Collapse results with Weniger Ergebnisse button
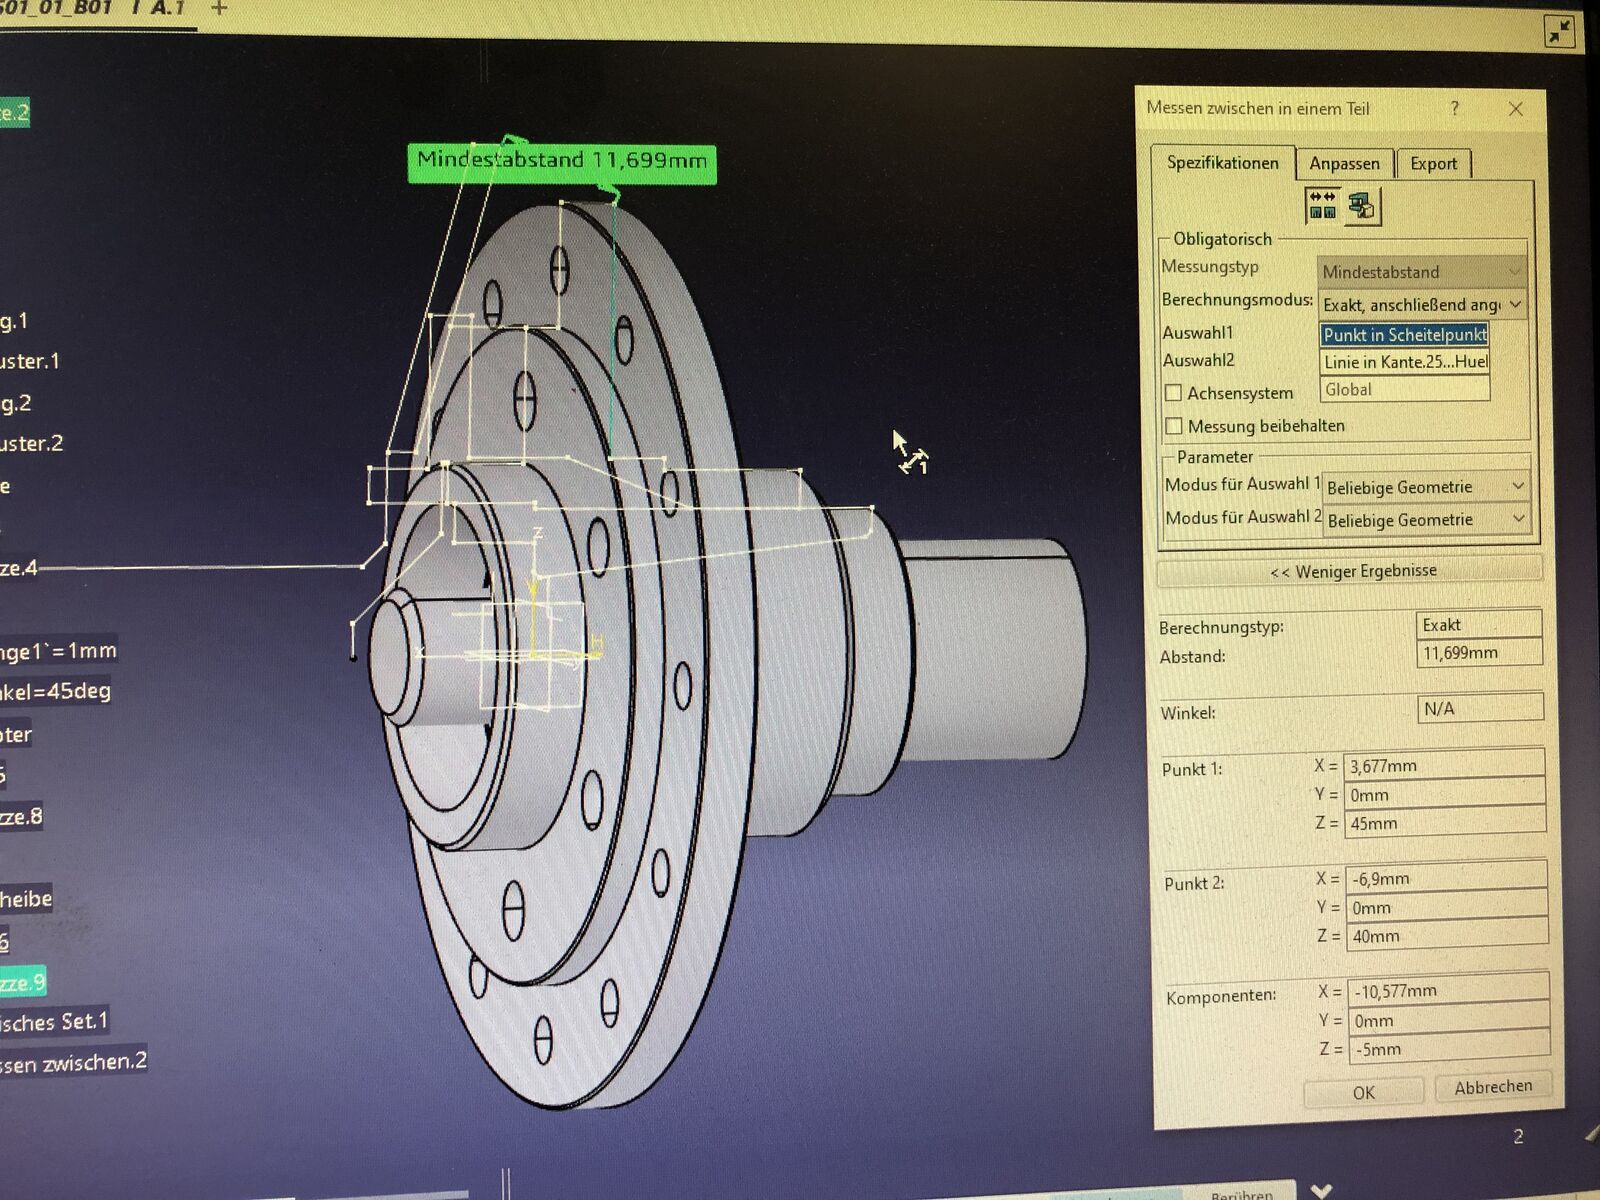1600x1200 pixels. (x=1352, y=571)
